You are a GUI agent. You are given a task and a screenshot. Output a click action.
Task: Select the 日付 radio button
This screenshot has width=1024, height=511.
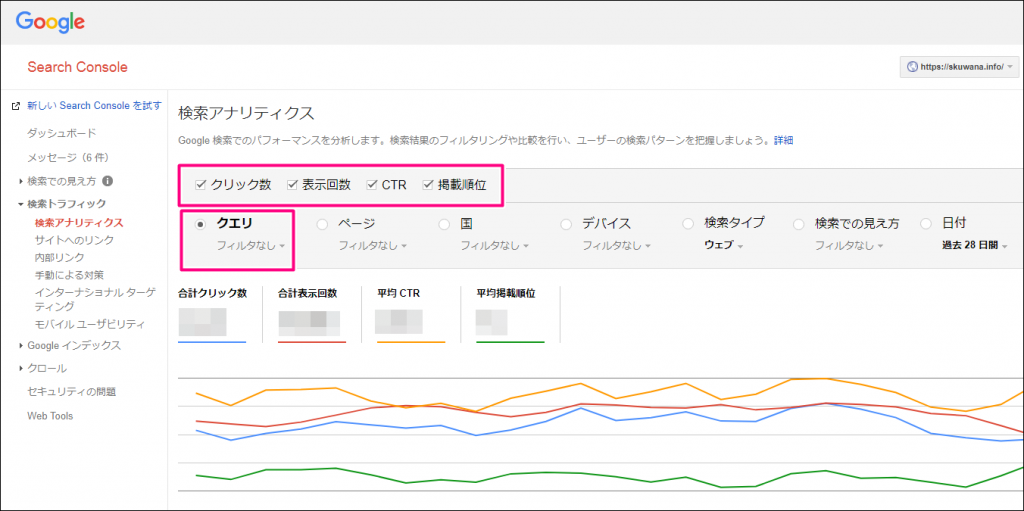[925, 224]
